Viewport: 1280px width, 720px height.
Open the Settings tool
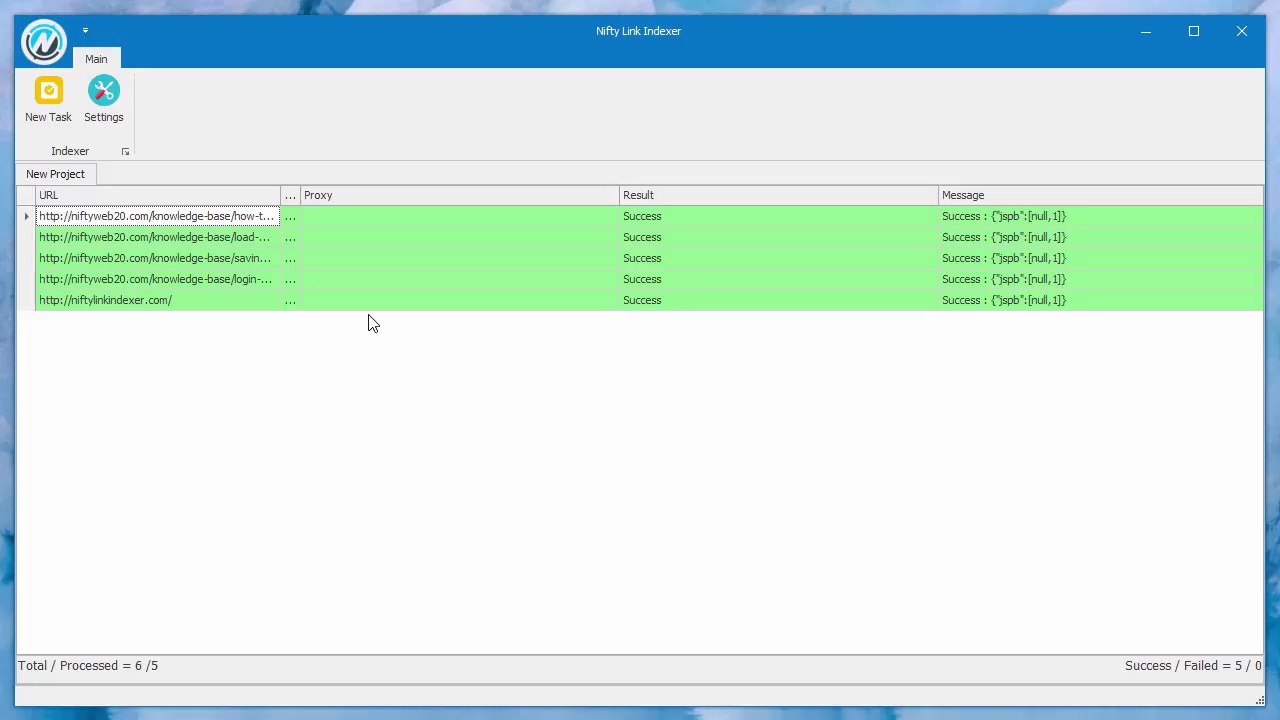(103, 100)
